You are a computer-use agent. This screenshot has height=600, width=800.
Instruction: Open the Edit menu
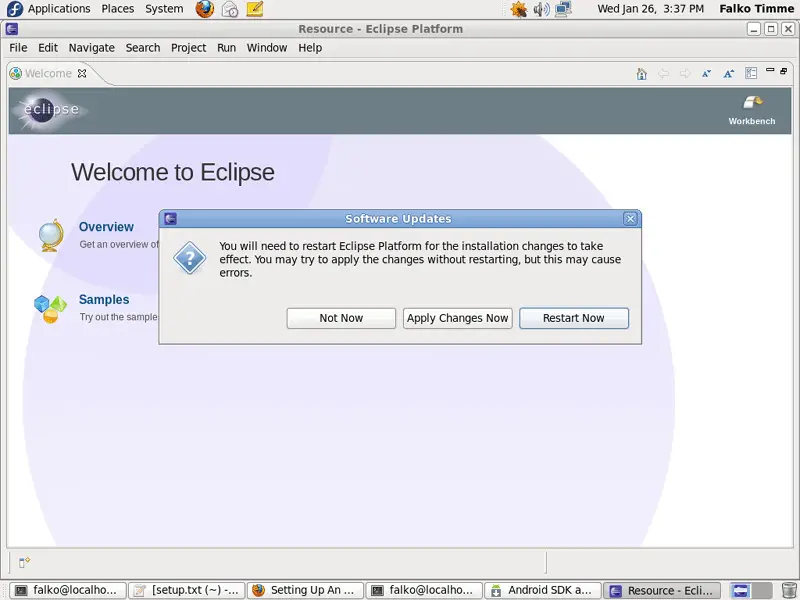pyautogui.click(x=48, y=48)
